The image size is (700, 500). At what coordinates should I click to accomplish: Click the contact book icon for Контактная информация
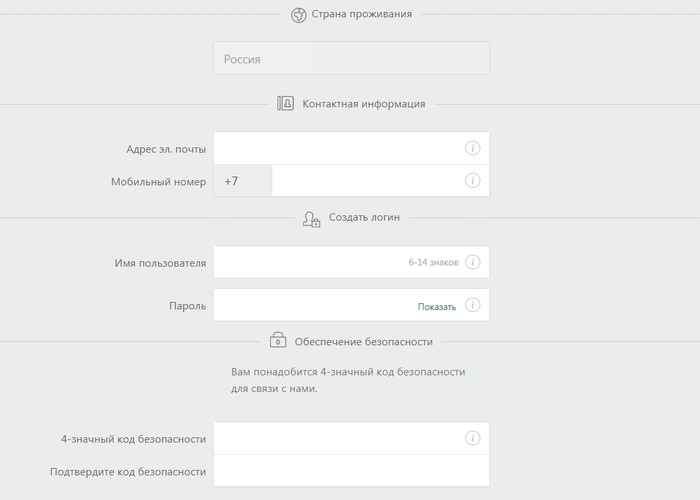click(285, 103)
